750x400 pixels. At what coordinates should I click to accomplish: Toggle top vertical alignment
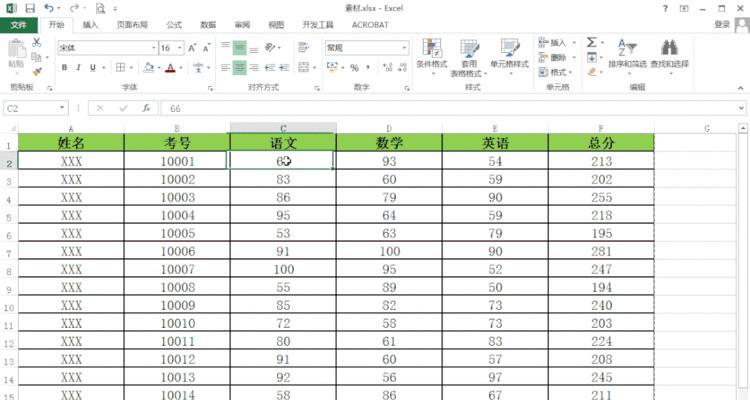tap(225, 47)
